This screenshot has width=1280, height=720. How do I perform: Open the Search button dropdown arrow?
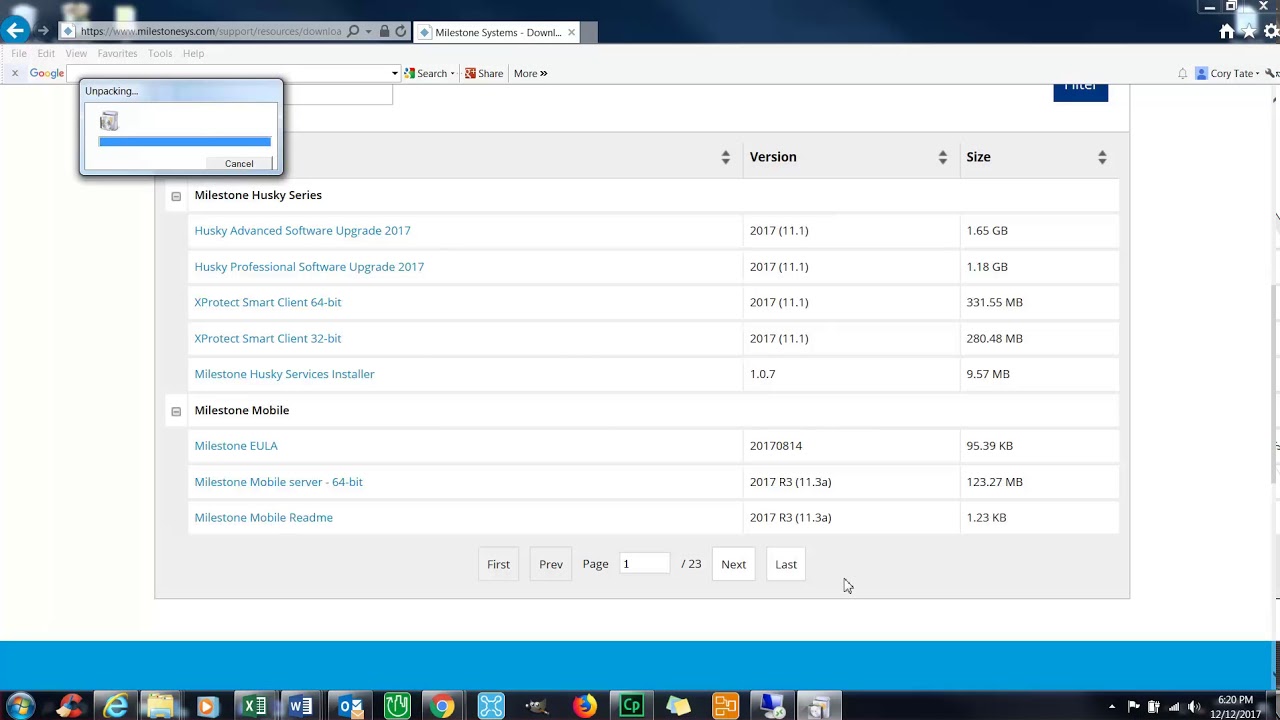(x=452, y=73)
